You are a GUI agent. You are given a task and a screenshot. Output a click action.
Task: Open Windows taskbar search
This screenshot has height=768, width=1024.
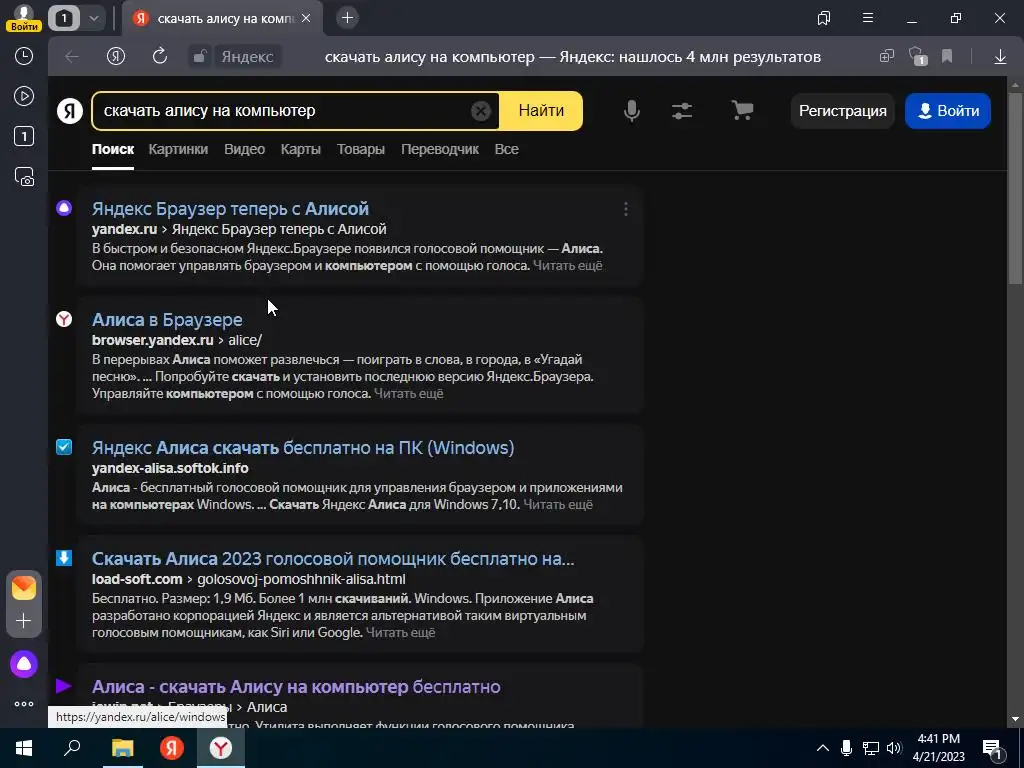pos(72,748)
